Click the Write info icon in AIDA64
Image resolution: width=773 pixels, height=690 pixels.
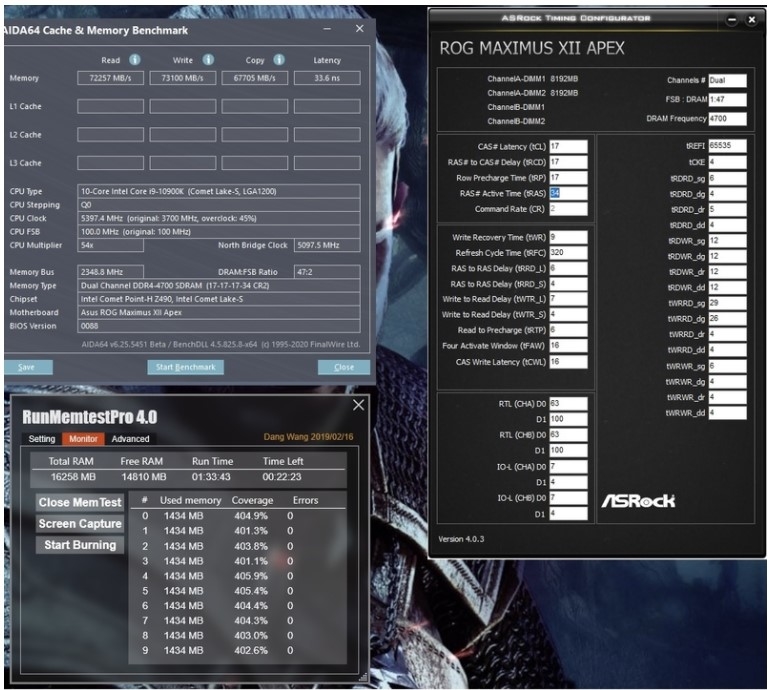pyautogui.click(x=209, y=60)
